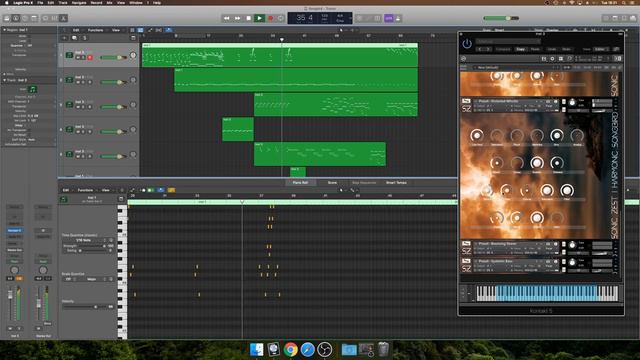Open Google Chrome from the Dock
Screen dimensions: 640x360
(291, 350)
